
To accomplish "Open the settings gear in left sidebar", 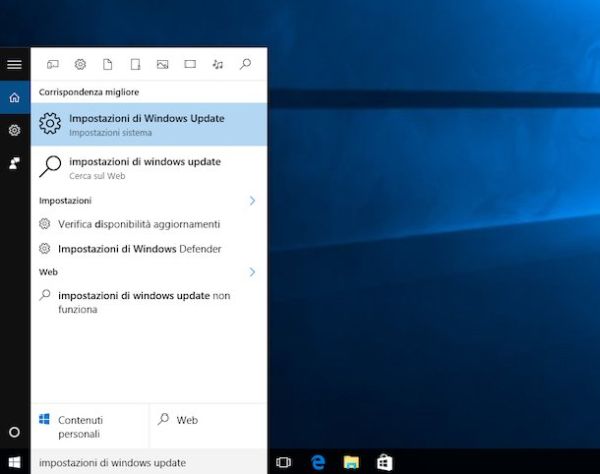I will pyautogui.click(x=15, y=130).
